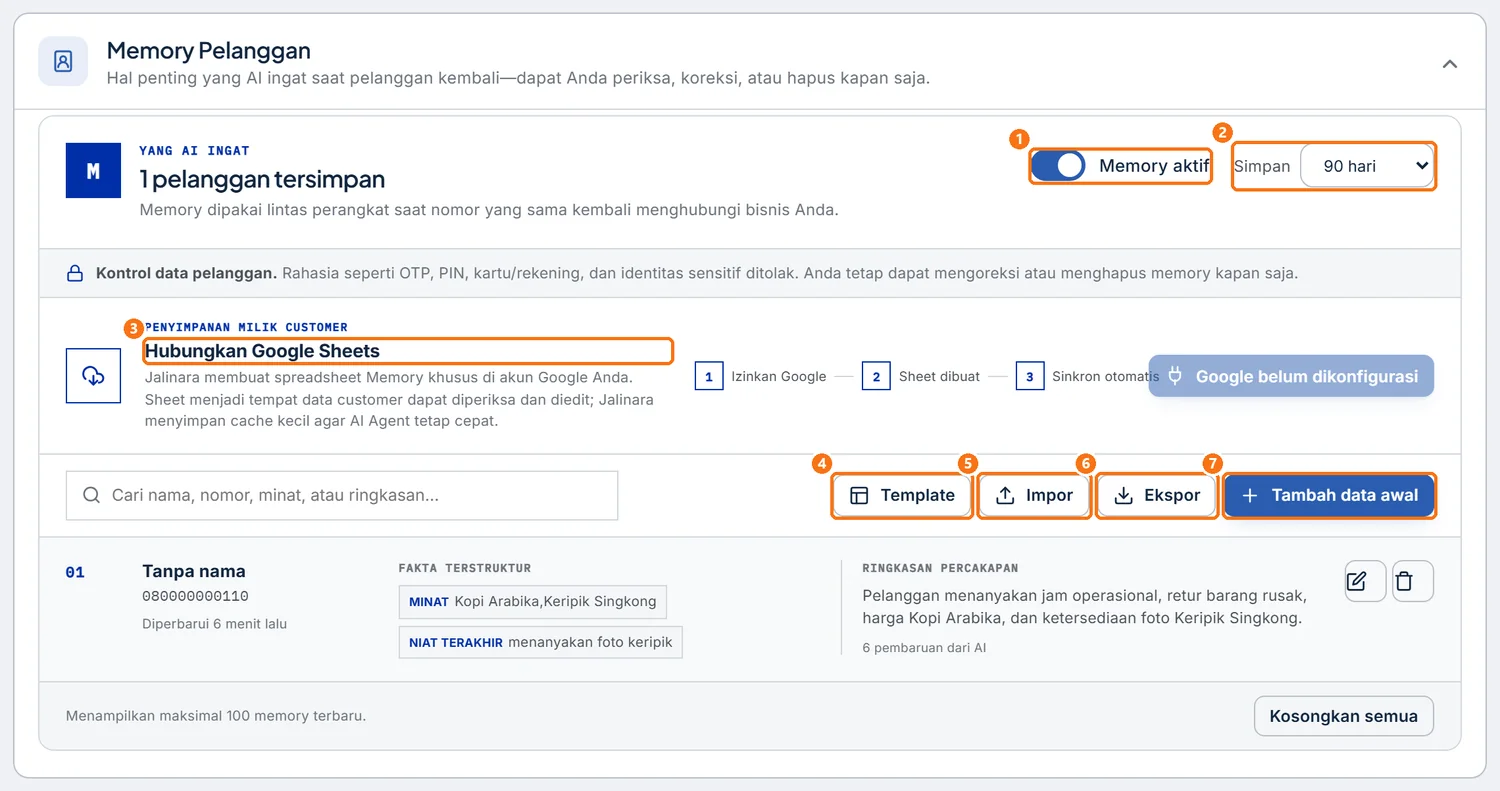Toggle the Memory aktif switch
The image size is (1500, 791).
[1058, 166]
